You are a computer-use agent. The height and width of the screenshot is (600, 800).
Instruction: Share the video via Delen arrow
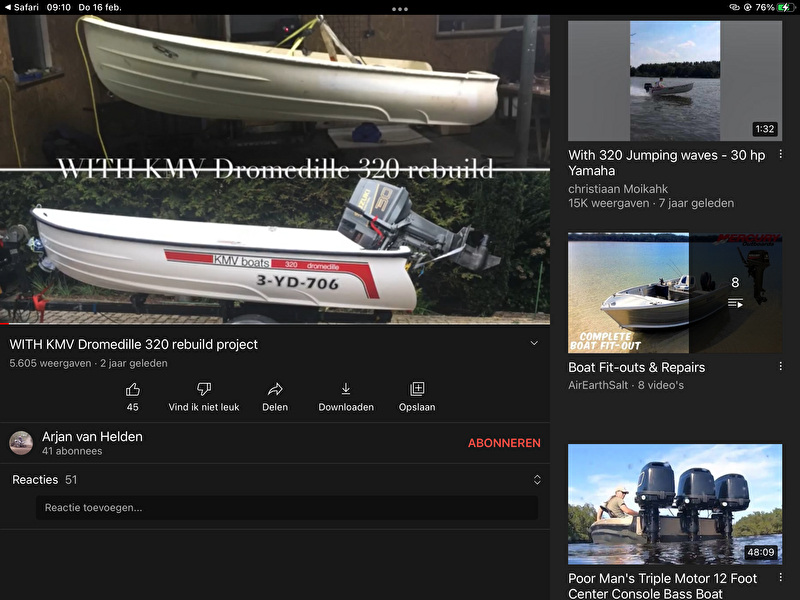coord(275,390)
